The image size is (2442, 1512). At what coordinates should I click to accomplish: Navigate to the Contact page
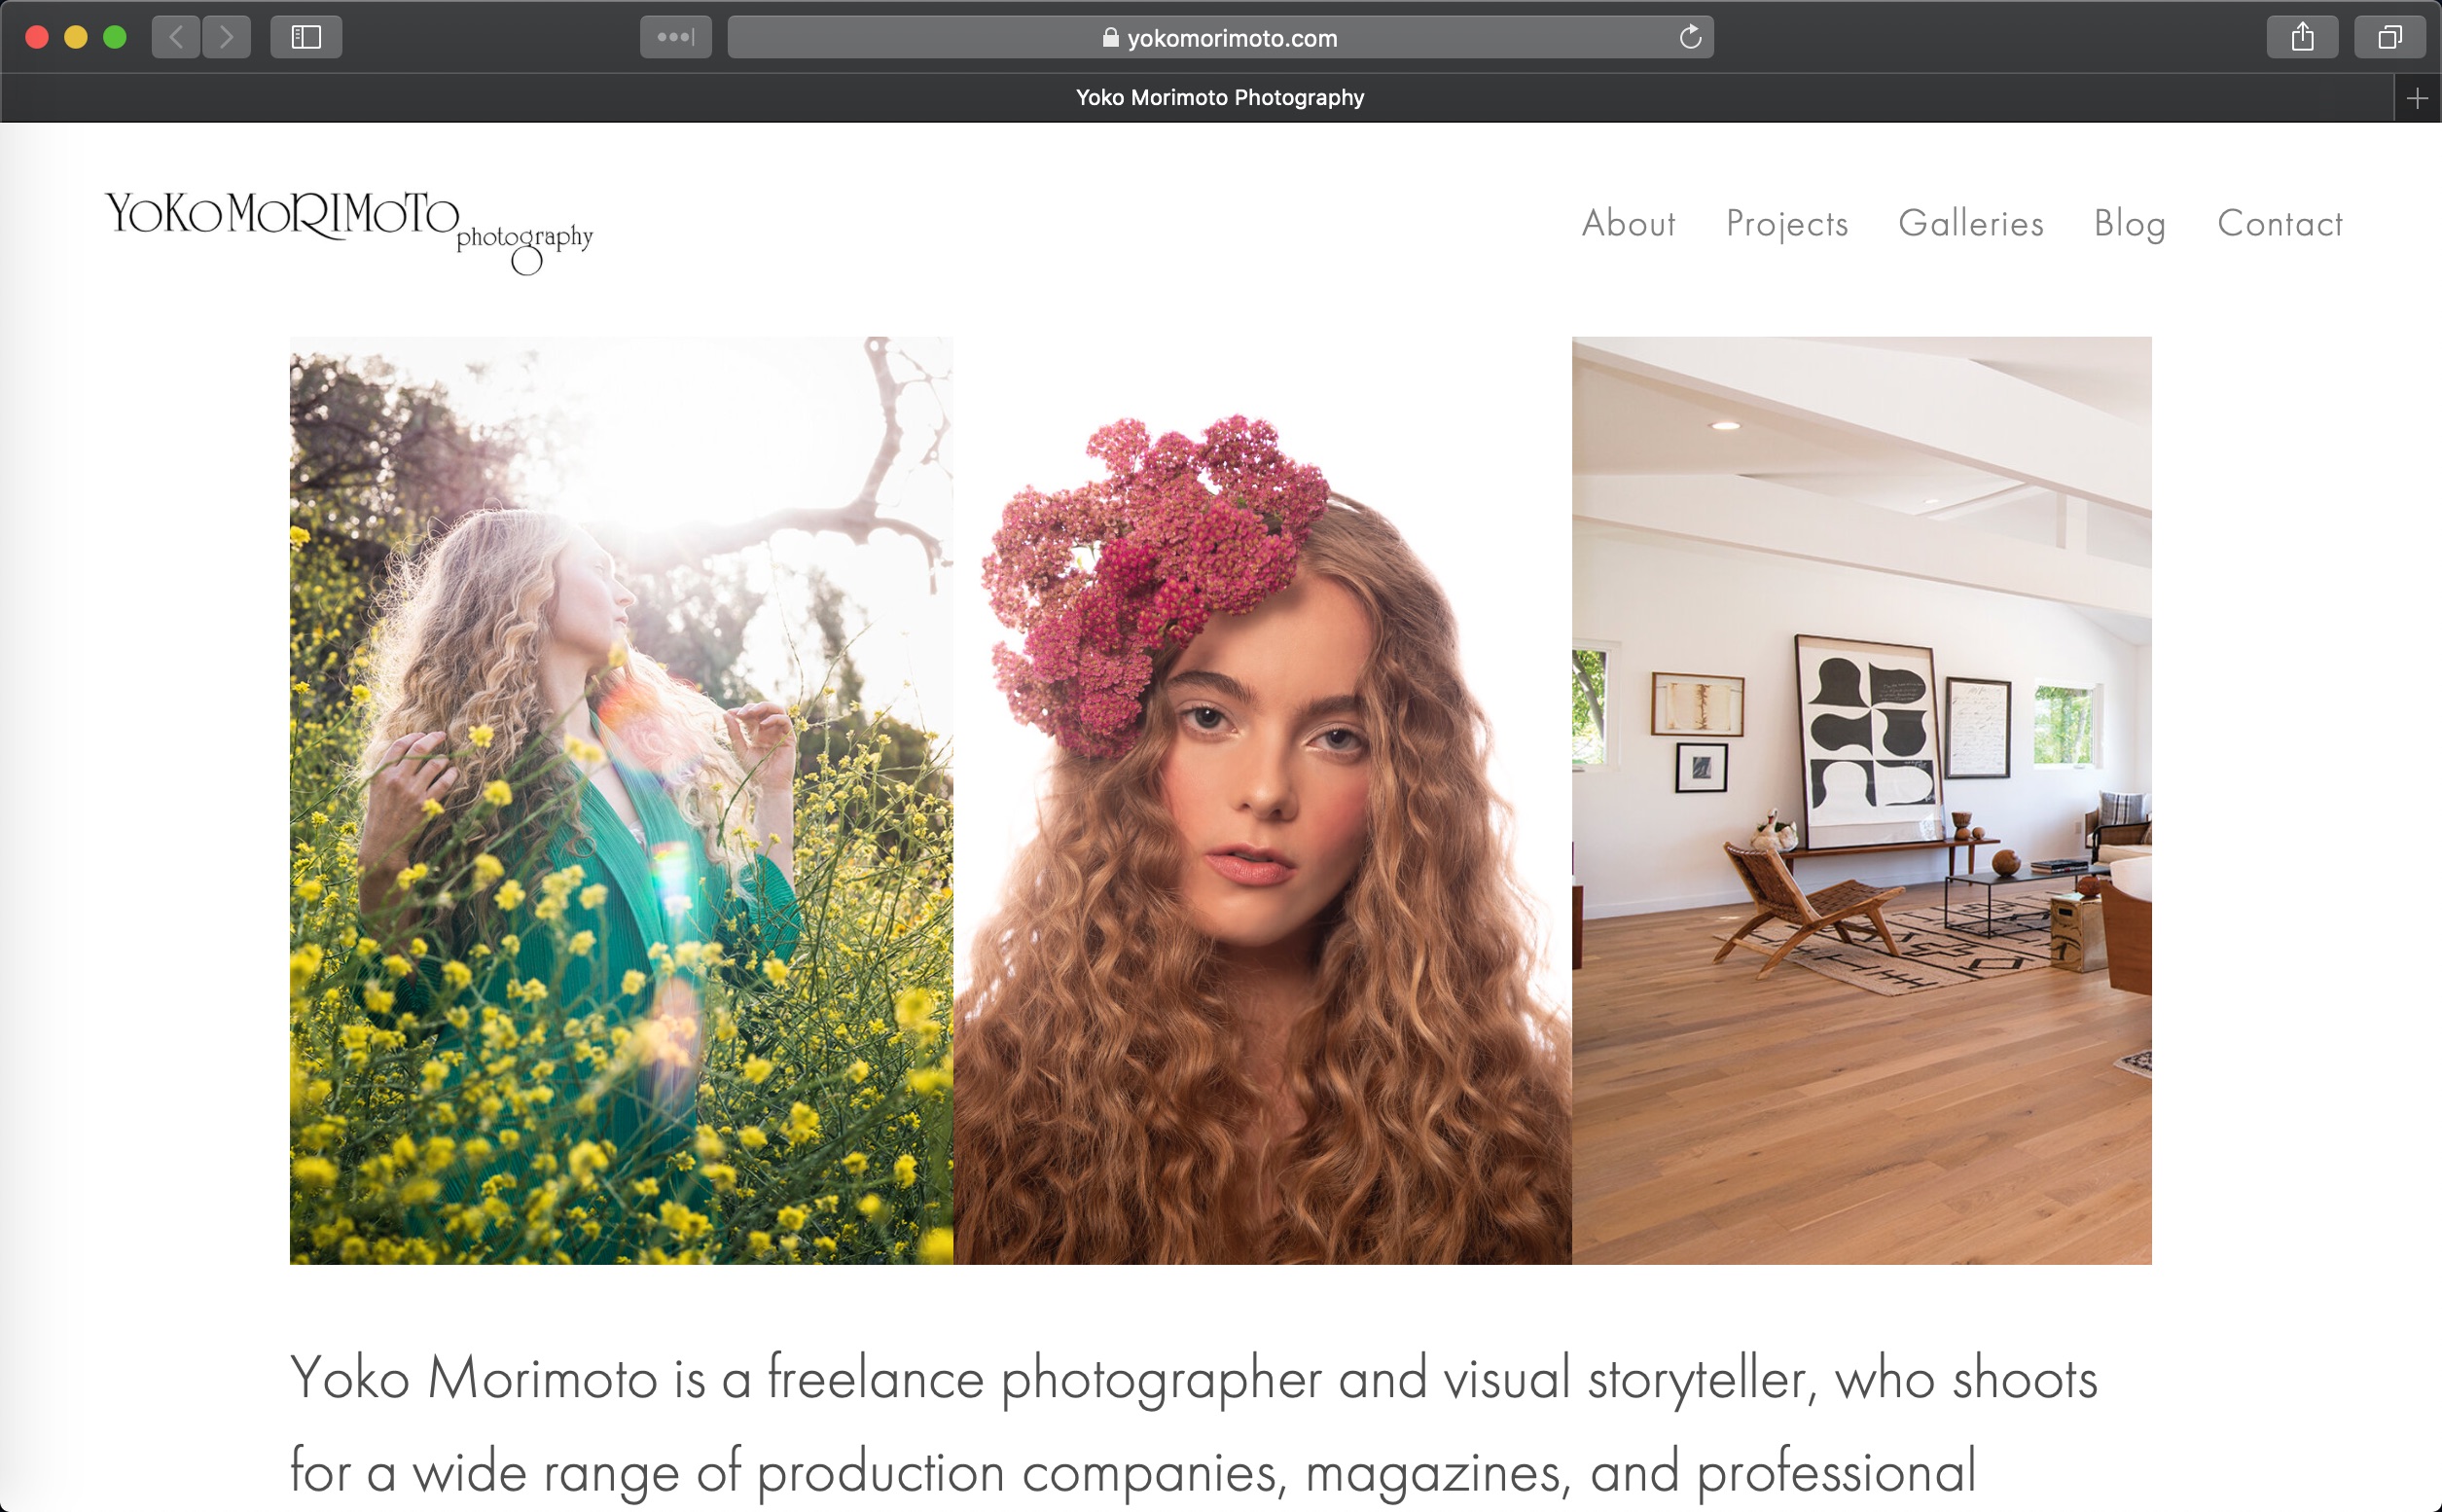(2280, 223)
